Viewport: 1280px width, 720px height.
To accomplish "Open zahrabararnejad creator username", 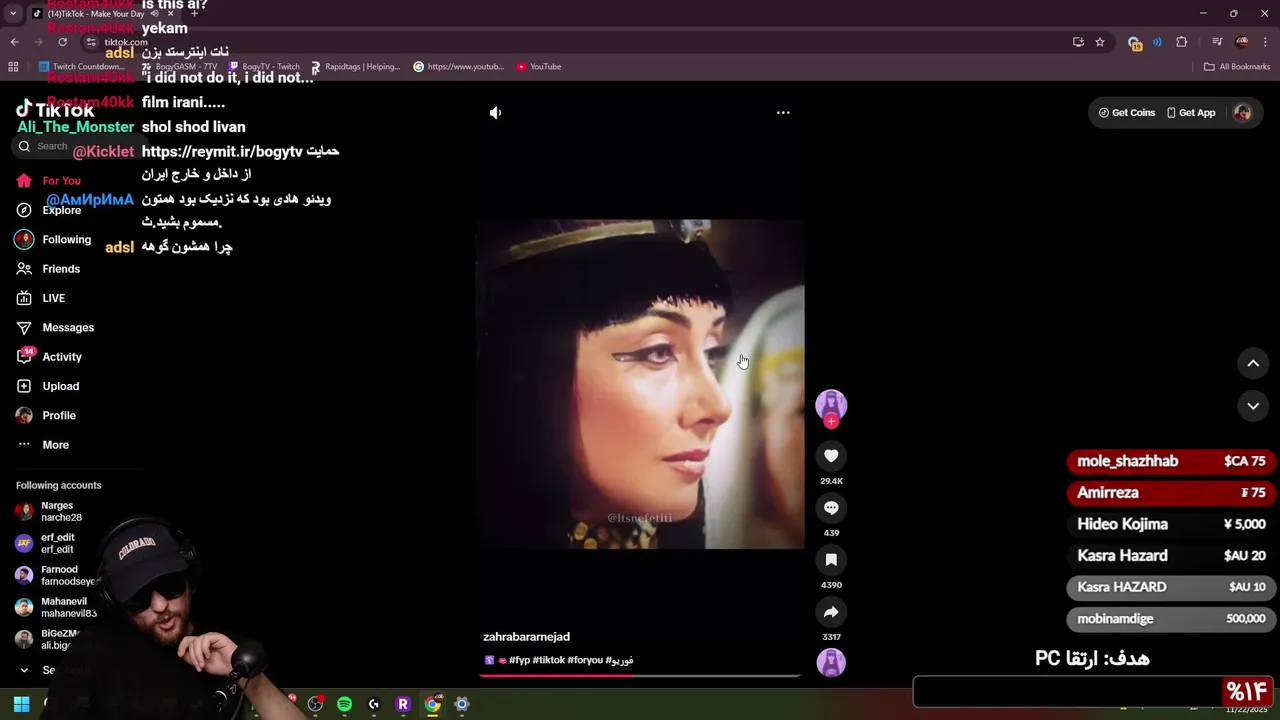I will (526, 637).
